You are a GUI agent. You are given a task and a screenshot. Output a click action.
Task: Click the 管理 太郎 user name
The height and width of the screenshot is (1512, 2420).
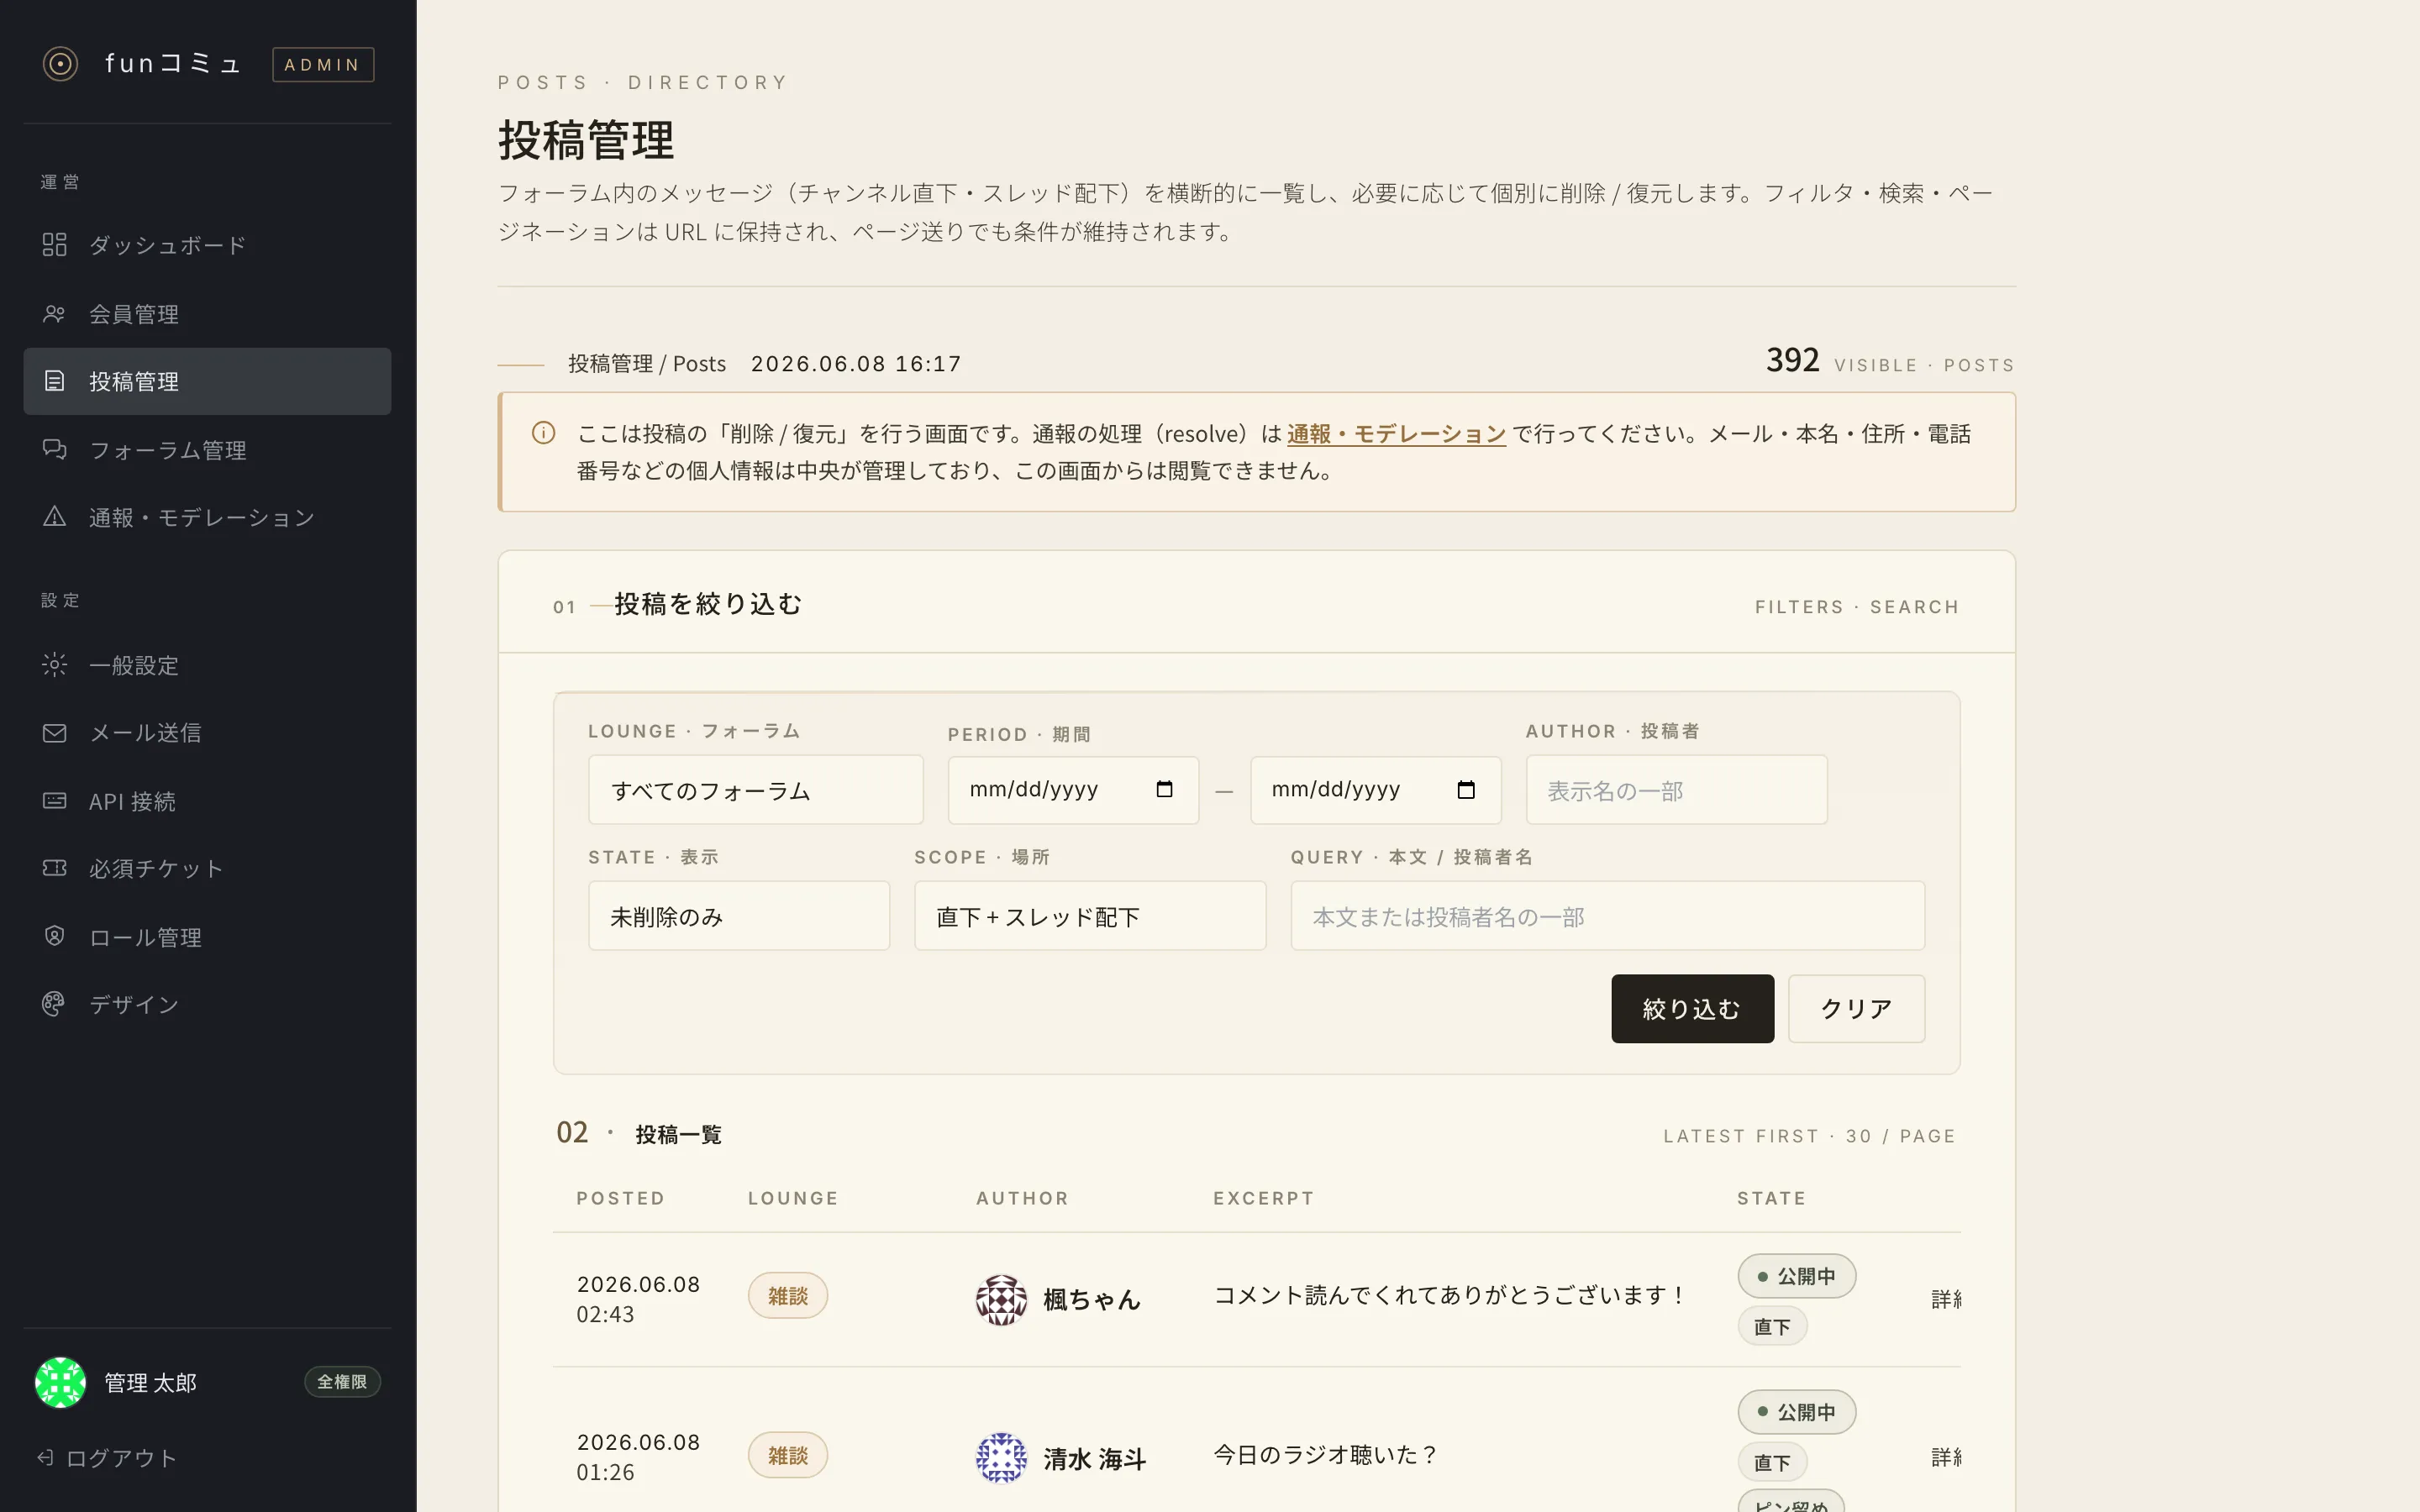(150, 1382)
